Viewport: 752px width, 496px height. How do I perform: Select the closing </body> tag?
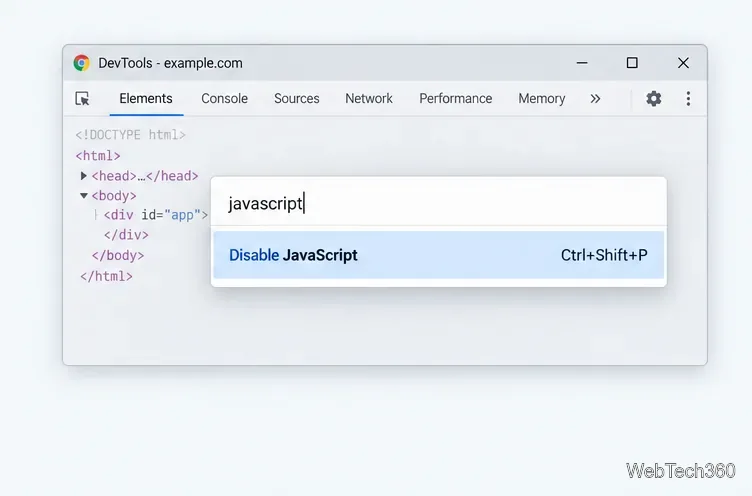tap(118, 255)
